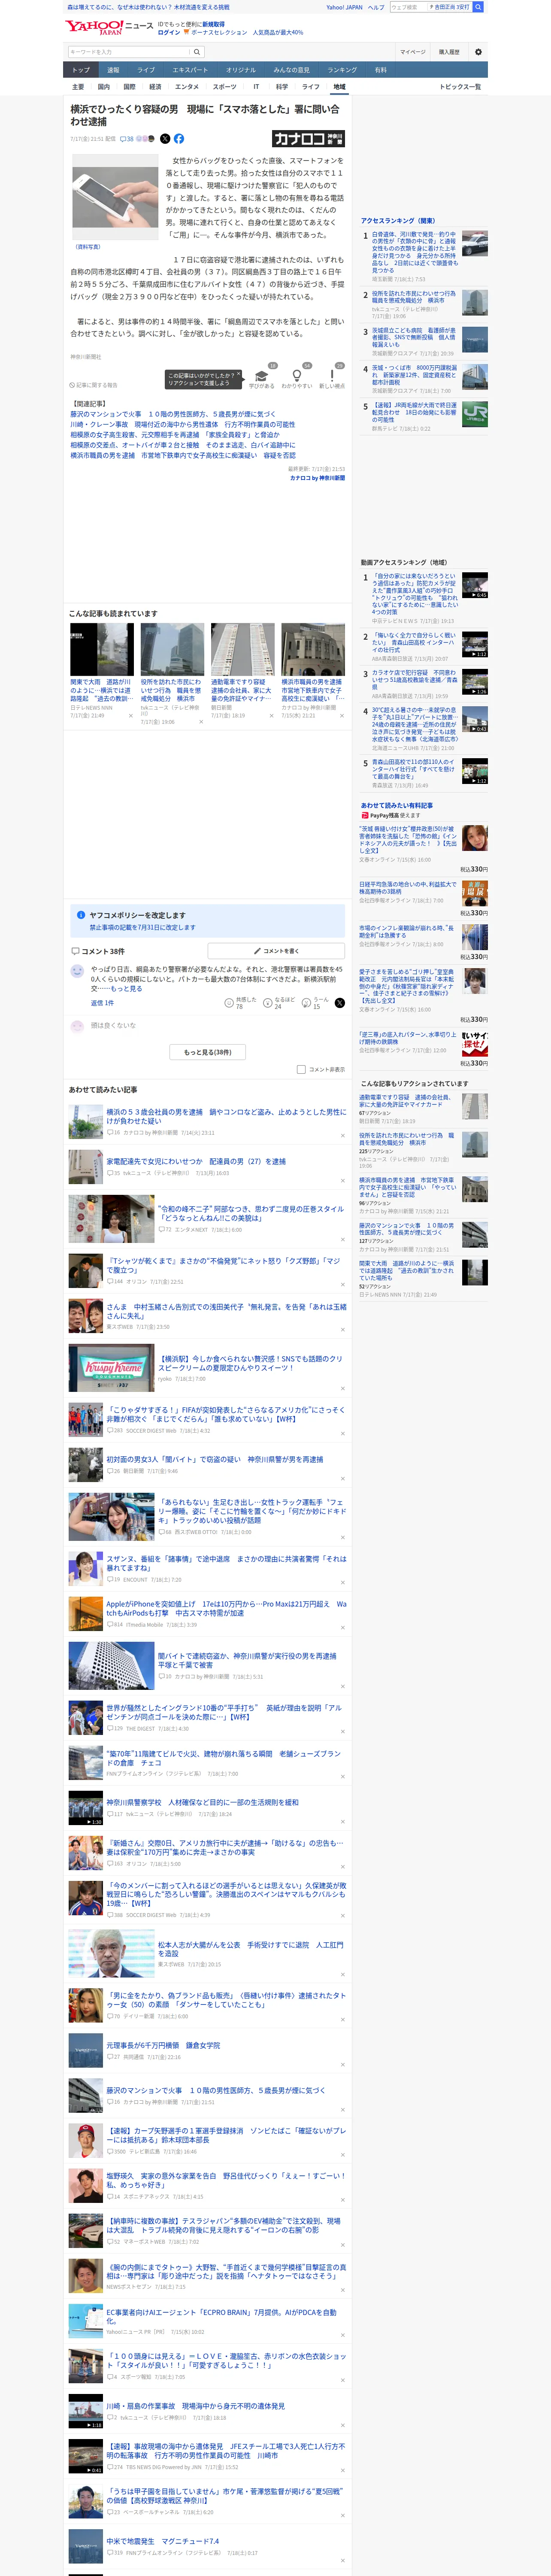The height and width of the screenshot is (2576, 551).
Task: Click the 共感した smiley reaction on the comment
Action: [240, 1002]
